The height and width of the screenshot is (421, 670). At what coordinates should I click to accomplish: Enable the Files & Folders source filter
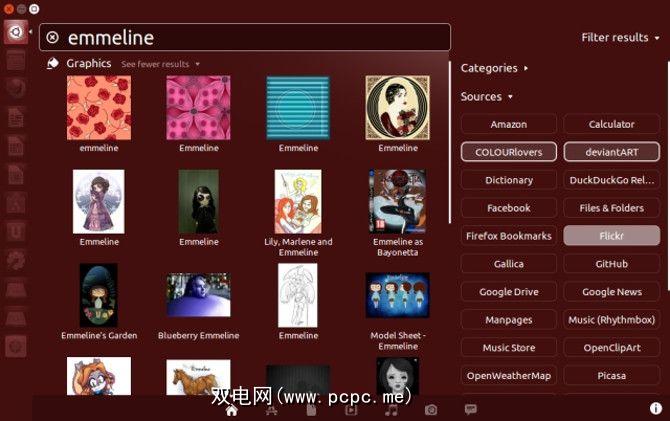pos(611,208)
